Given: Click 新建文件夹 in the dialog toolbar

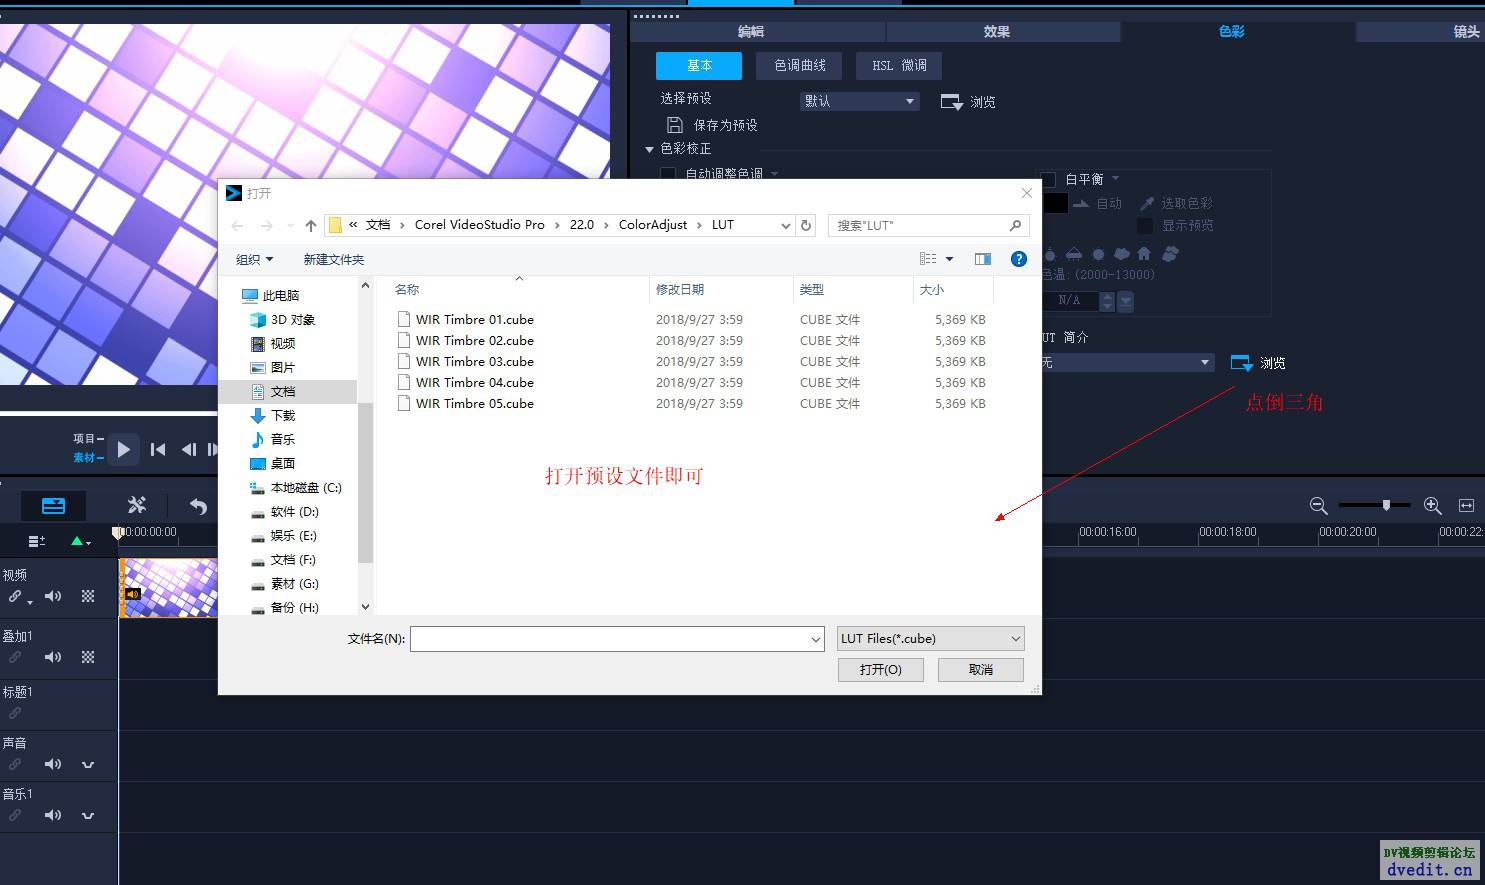Looking at the screenshot, I should 334,259.
